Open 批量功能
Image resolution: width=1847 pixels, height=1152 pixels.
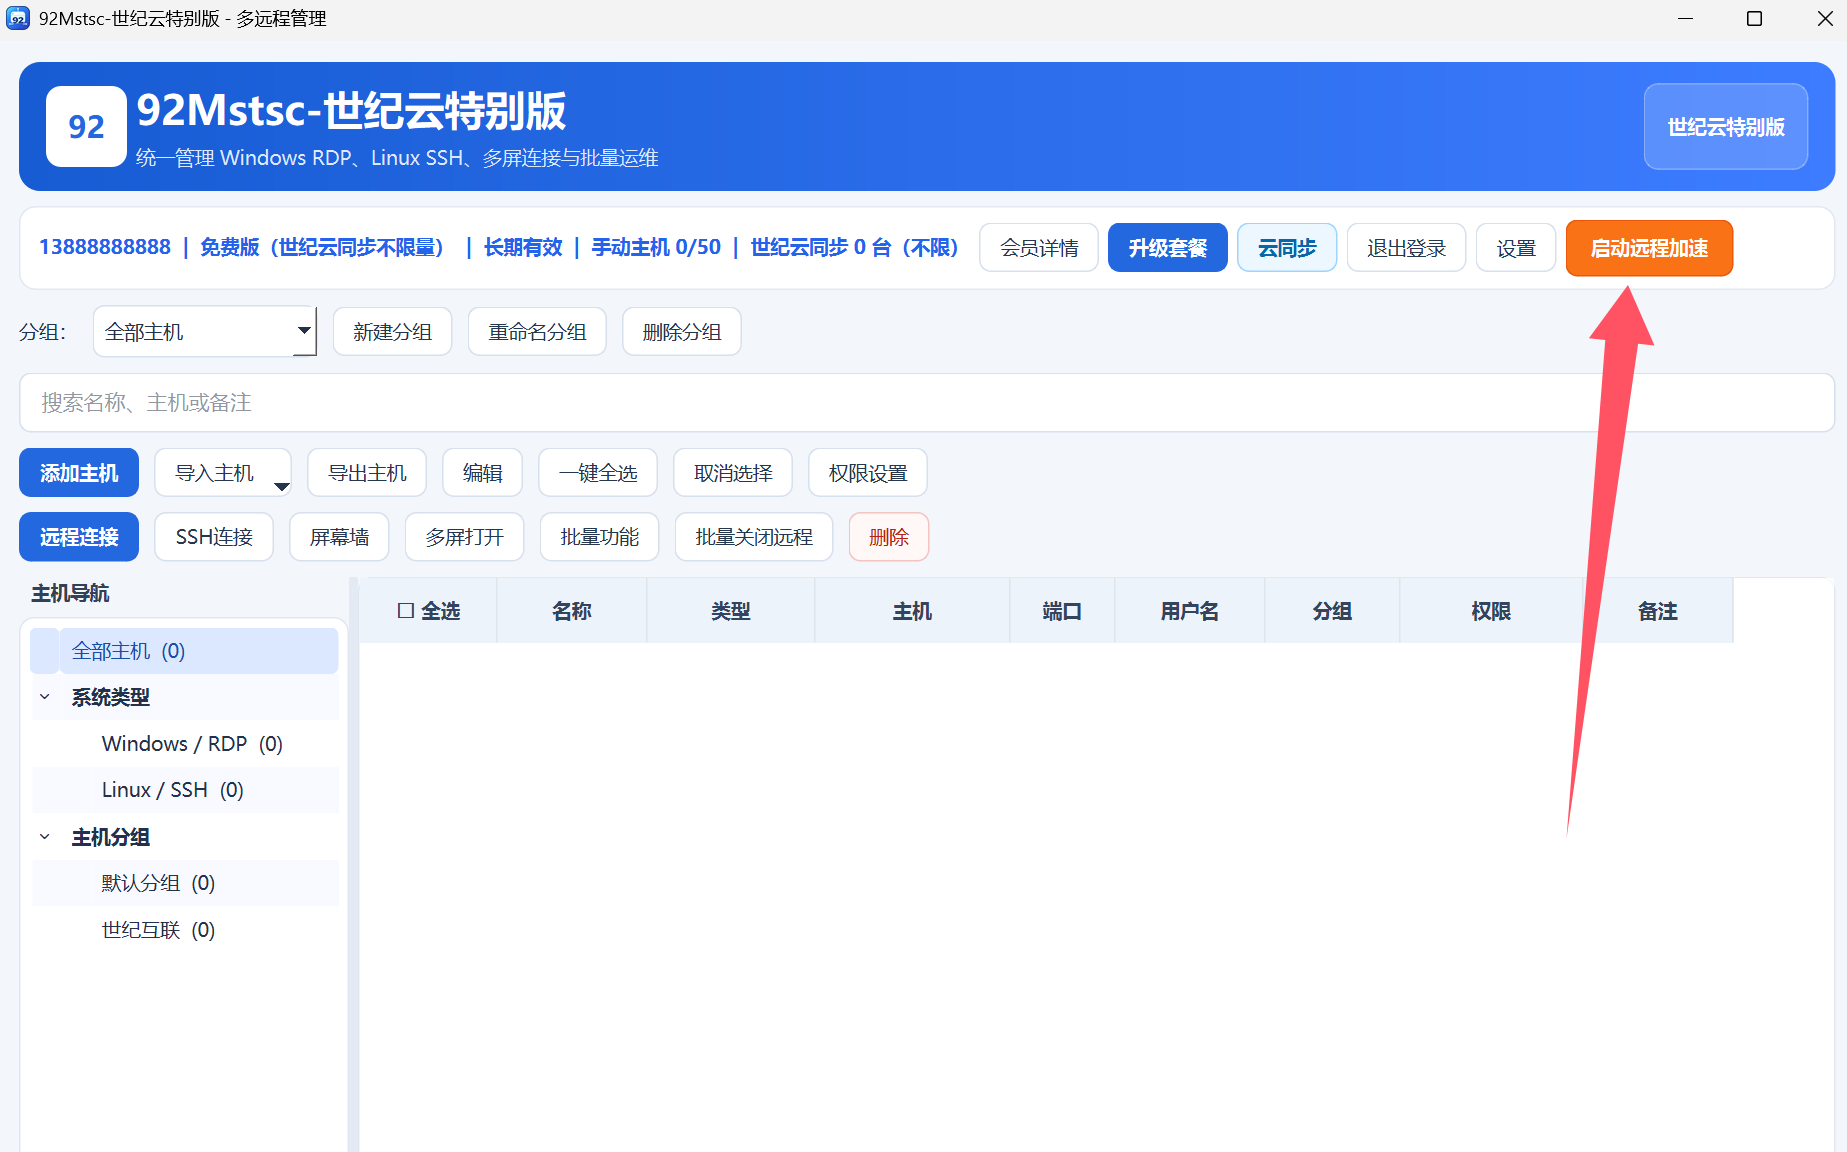click(x=599, y=537)
